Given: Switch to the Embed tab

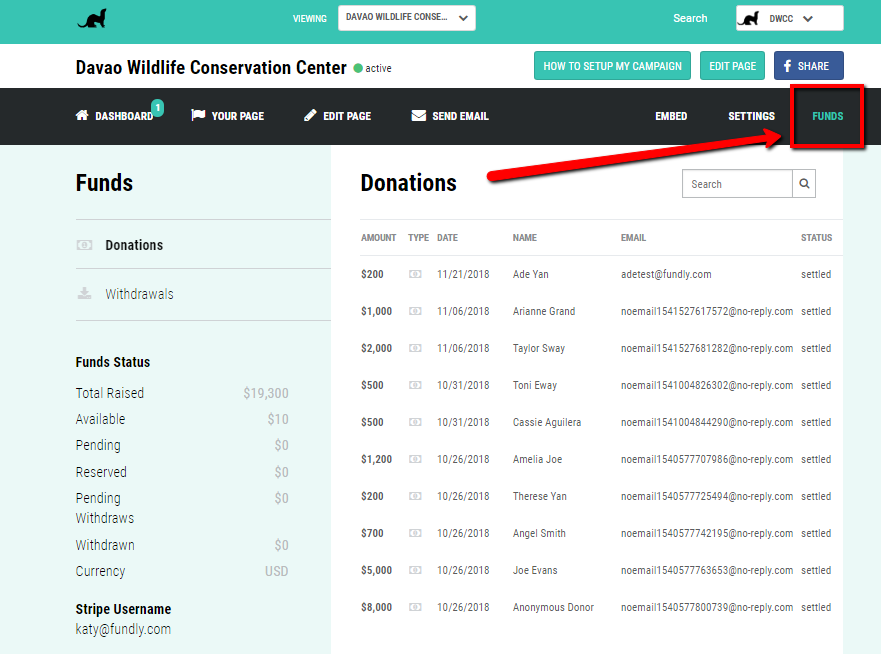Looking at the screenshot, I should coord(671,116).
